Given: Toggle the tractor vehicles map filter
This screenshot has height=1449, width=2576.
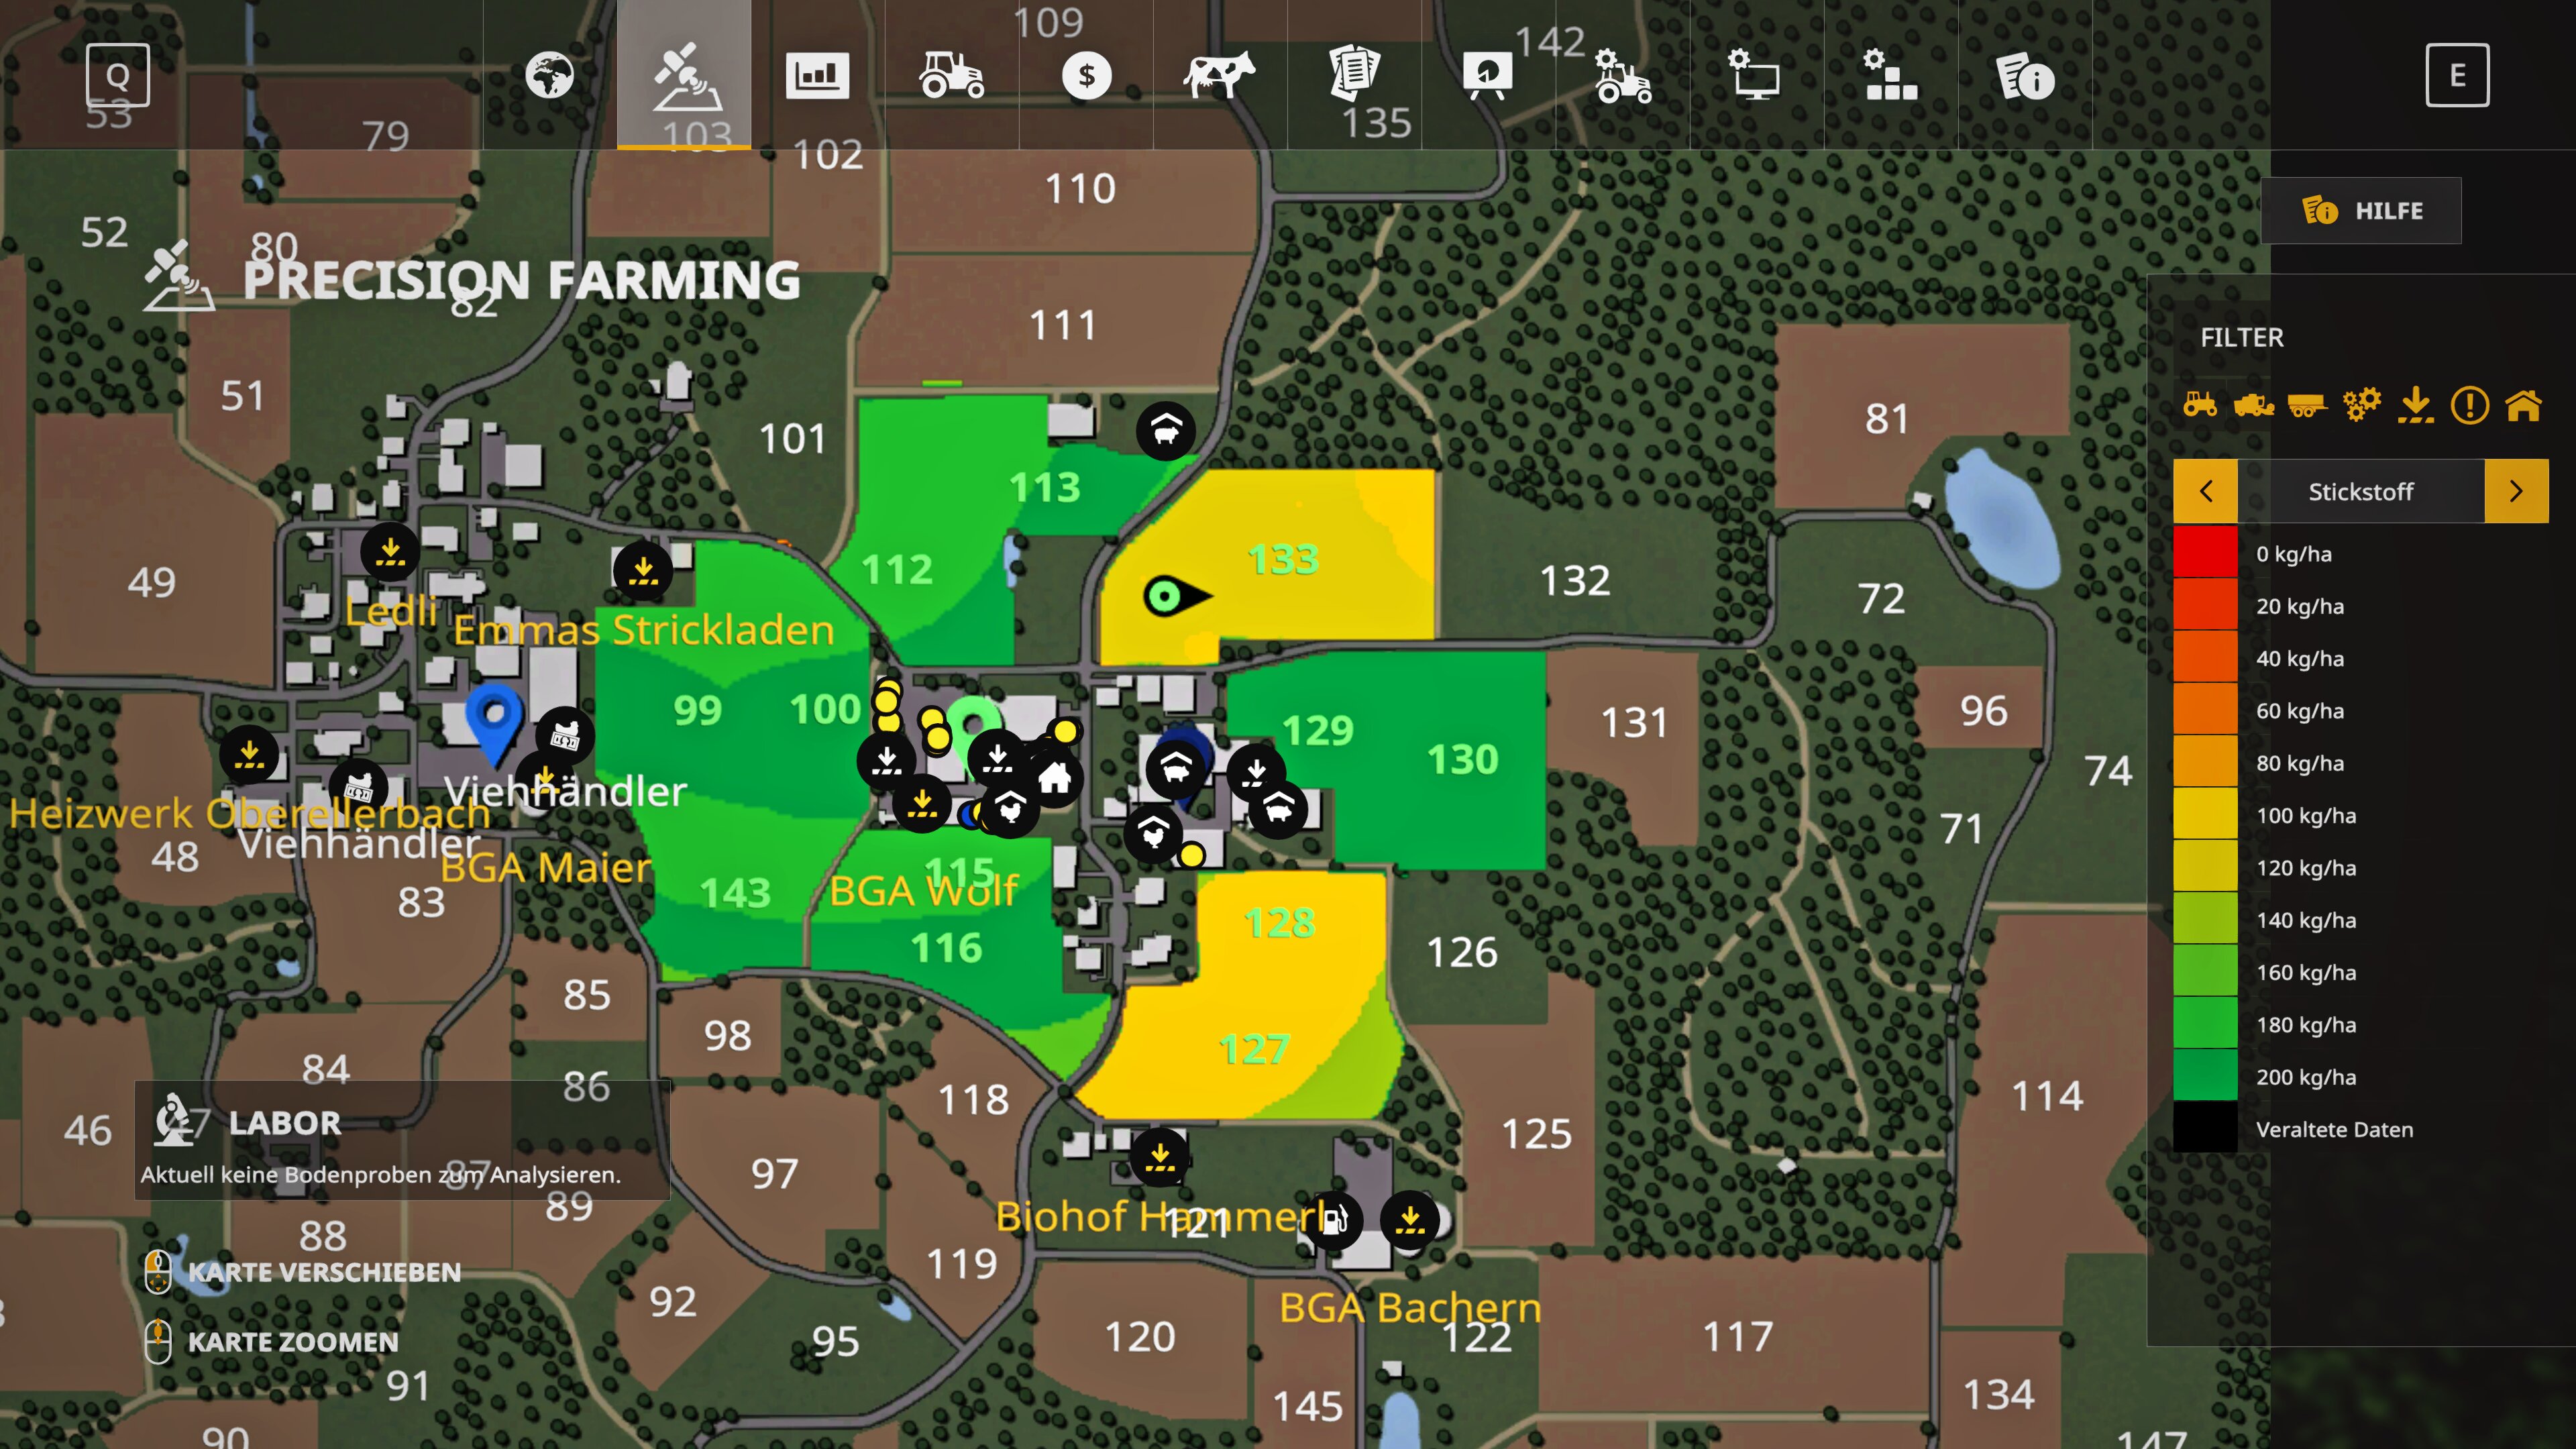Looking at the screenshot, I should click(x=2200, y=405).
